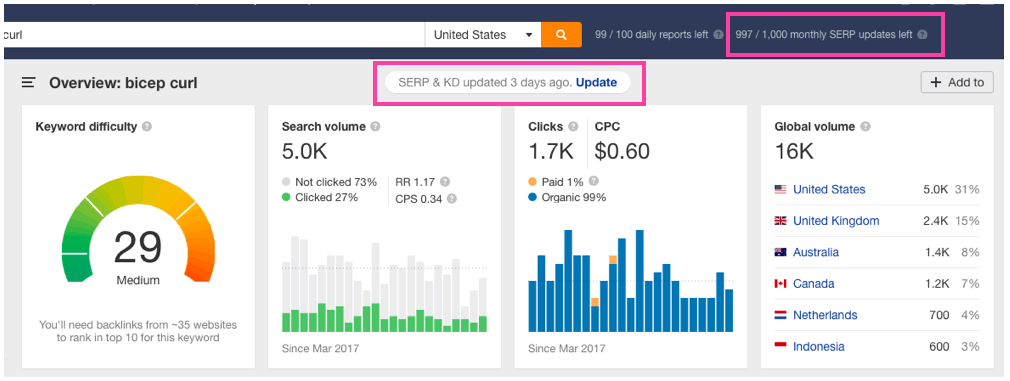The width and height of the screenshot is (1010, 381).
Task: Click the 997 / 1,000 monthly SERP updates text
Action: 824,35
